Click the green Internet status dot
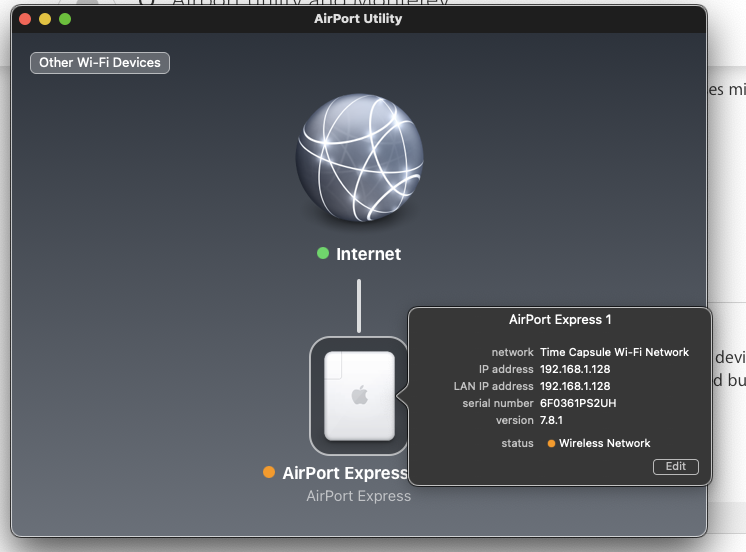This screenshot has height=552, width=746. (323, 253)
